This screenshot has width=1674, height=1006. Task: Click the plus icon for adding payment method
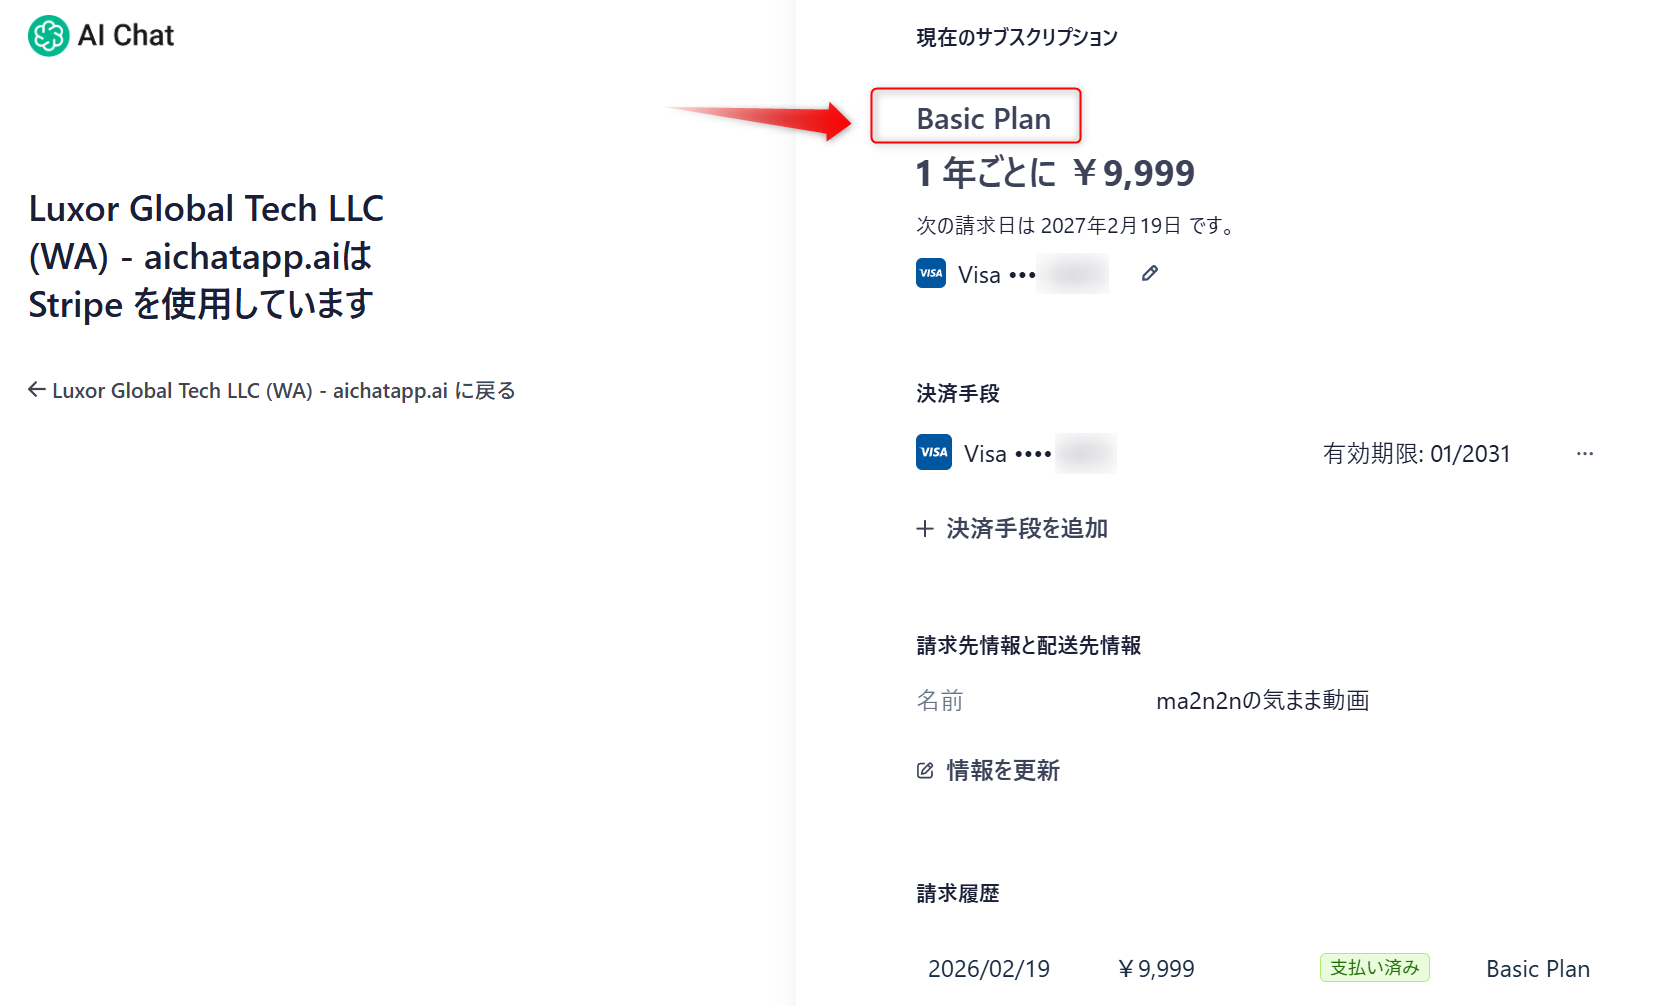[x=925, y=529]
